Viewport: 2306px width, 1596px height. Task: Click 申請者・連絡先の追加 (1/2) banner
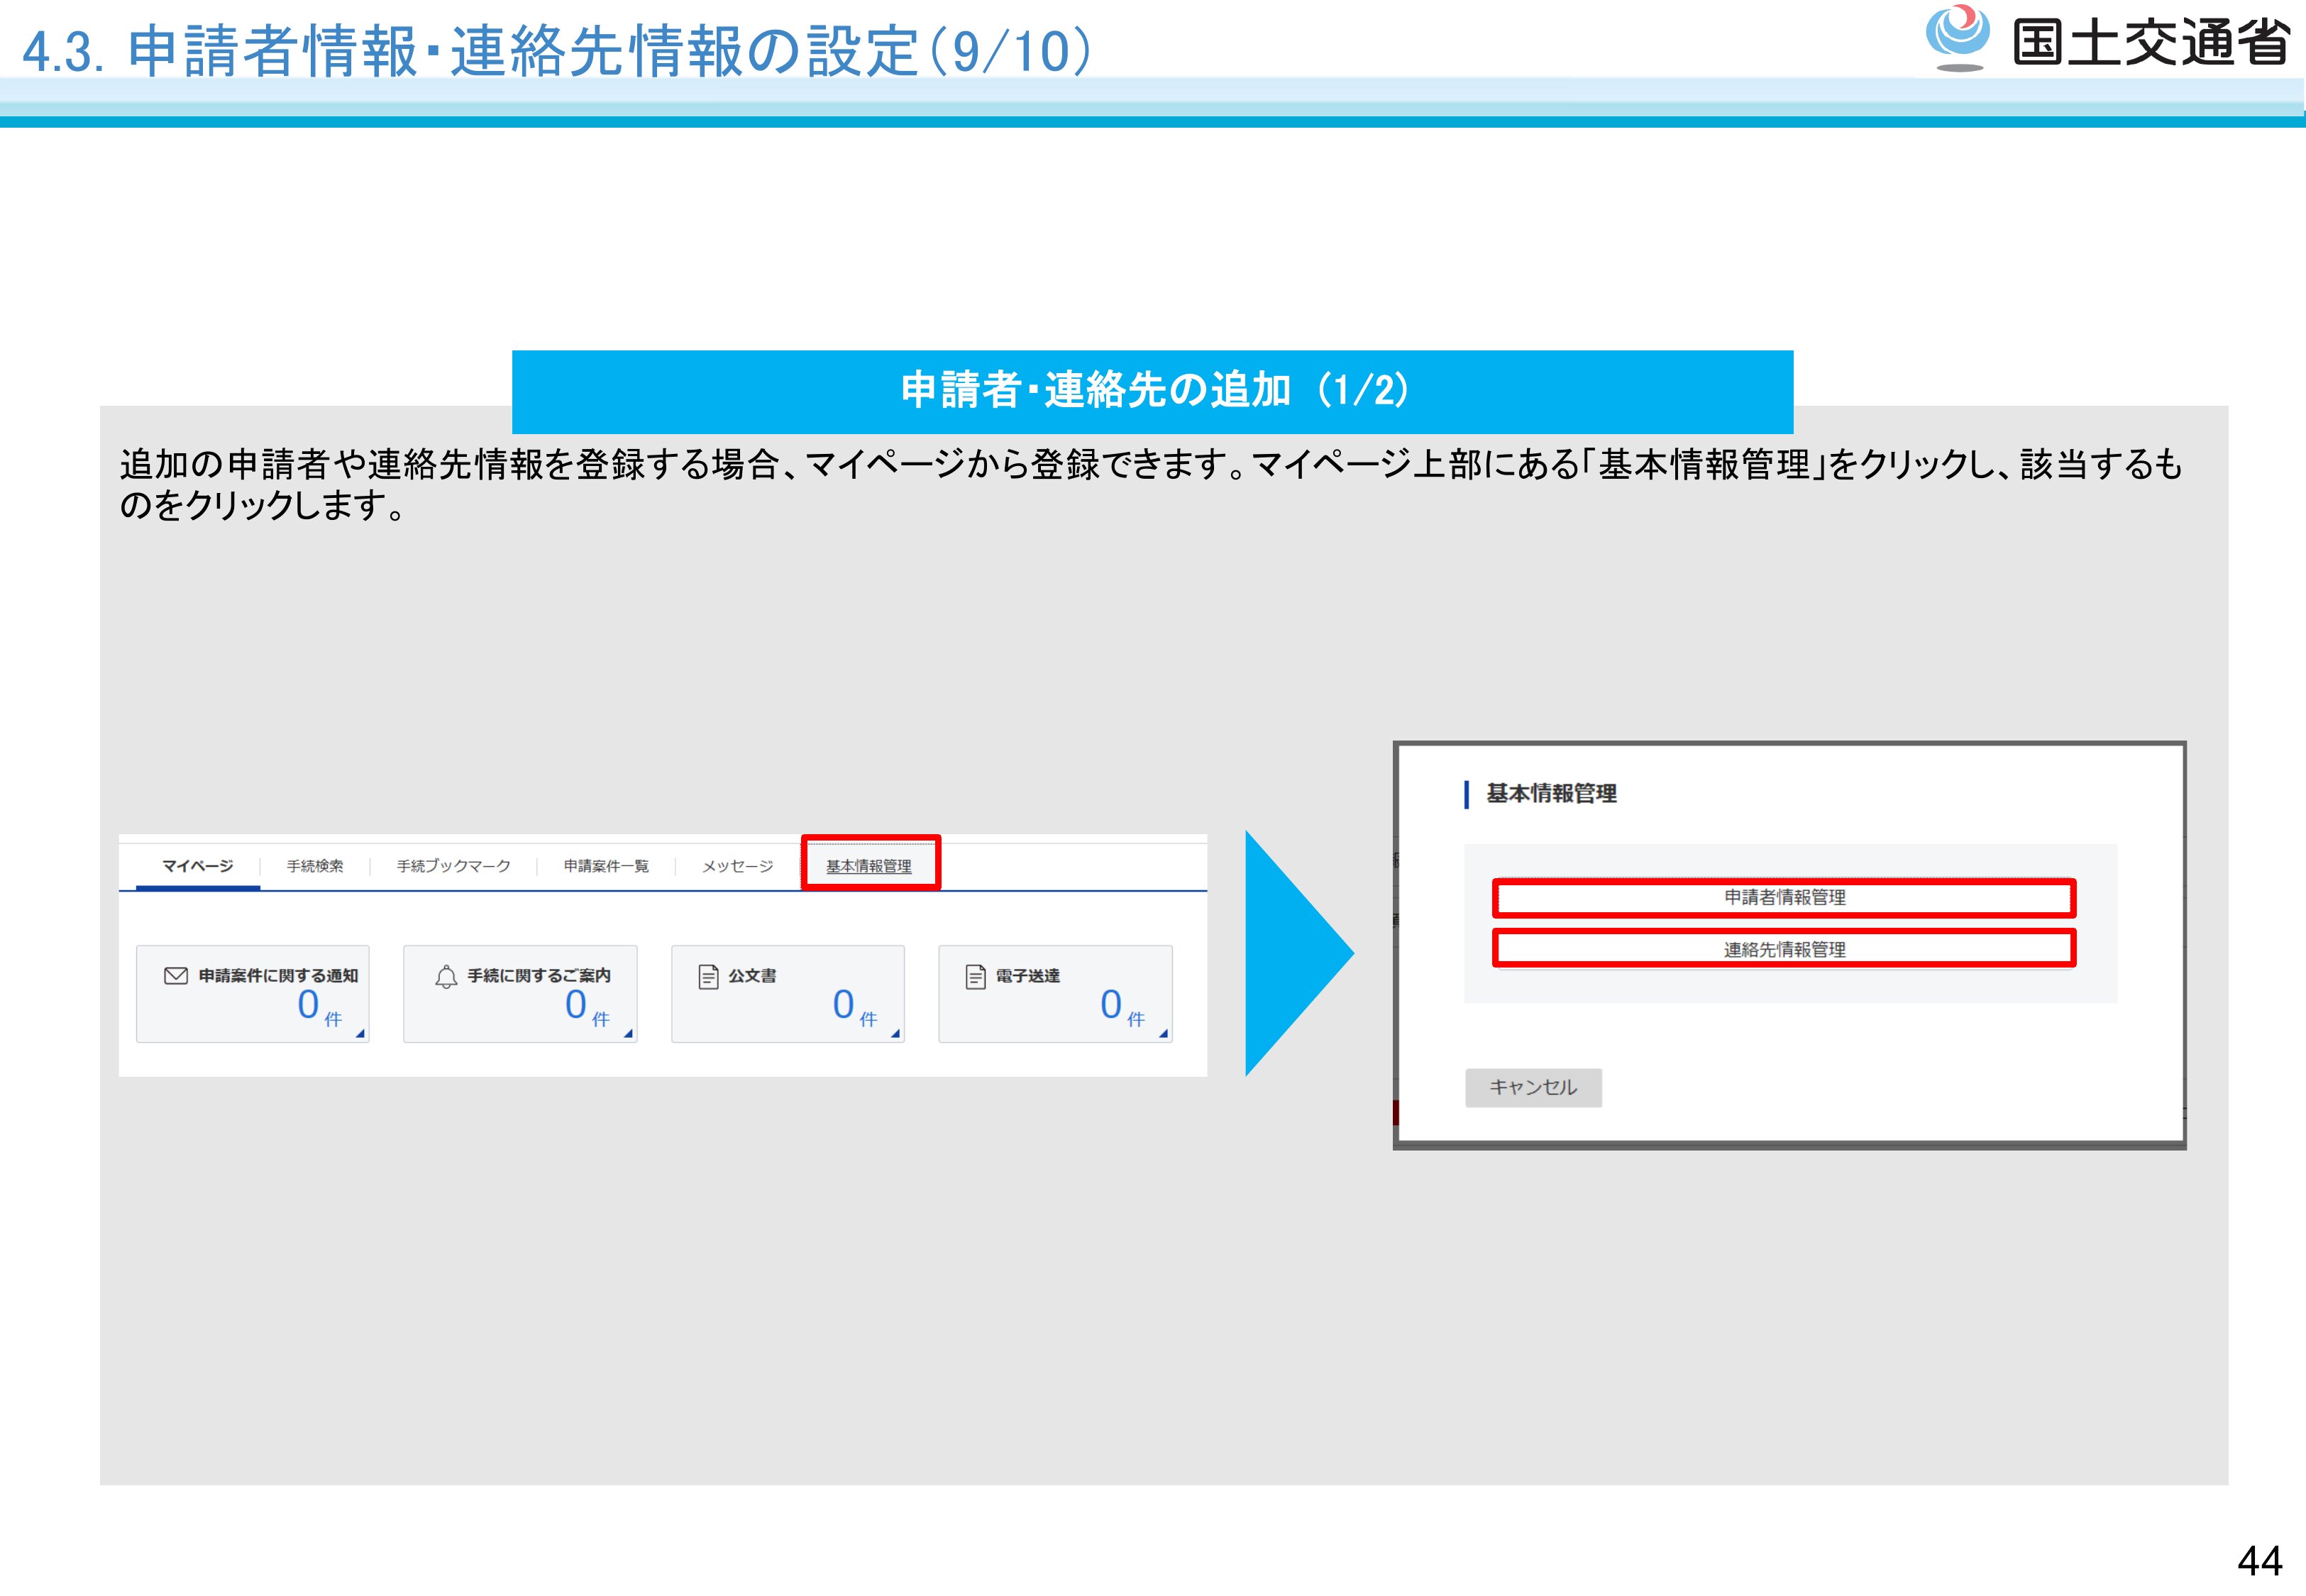pos(1152,391)
